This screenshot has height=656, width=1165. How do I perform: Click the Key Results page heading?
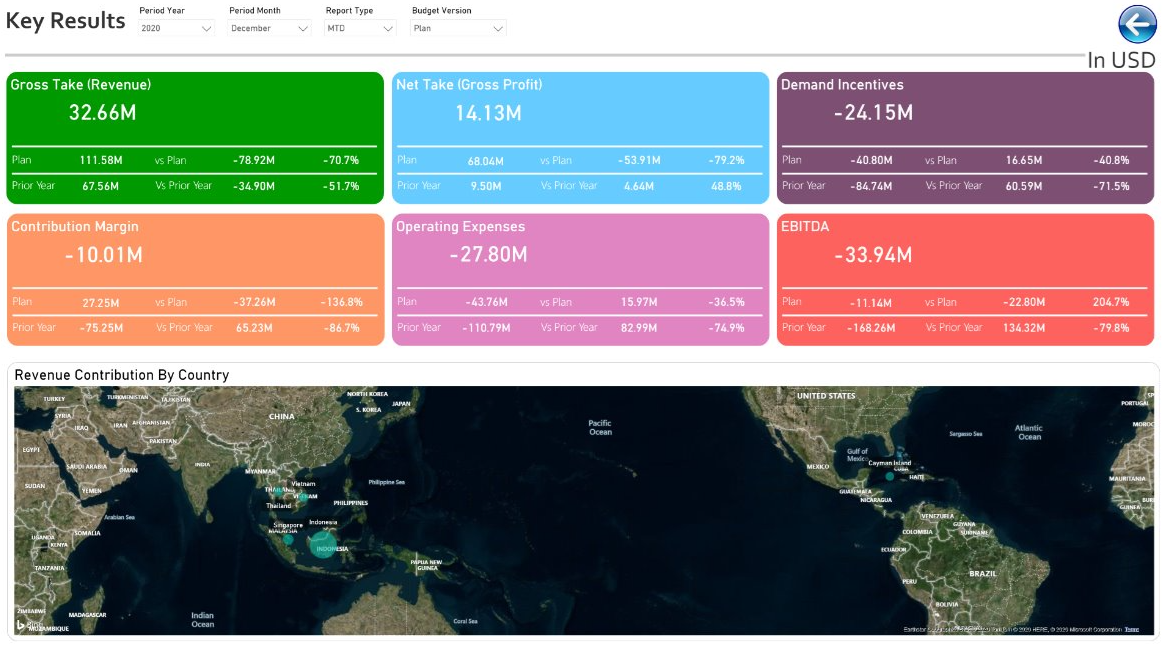click(65, 21)
